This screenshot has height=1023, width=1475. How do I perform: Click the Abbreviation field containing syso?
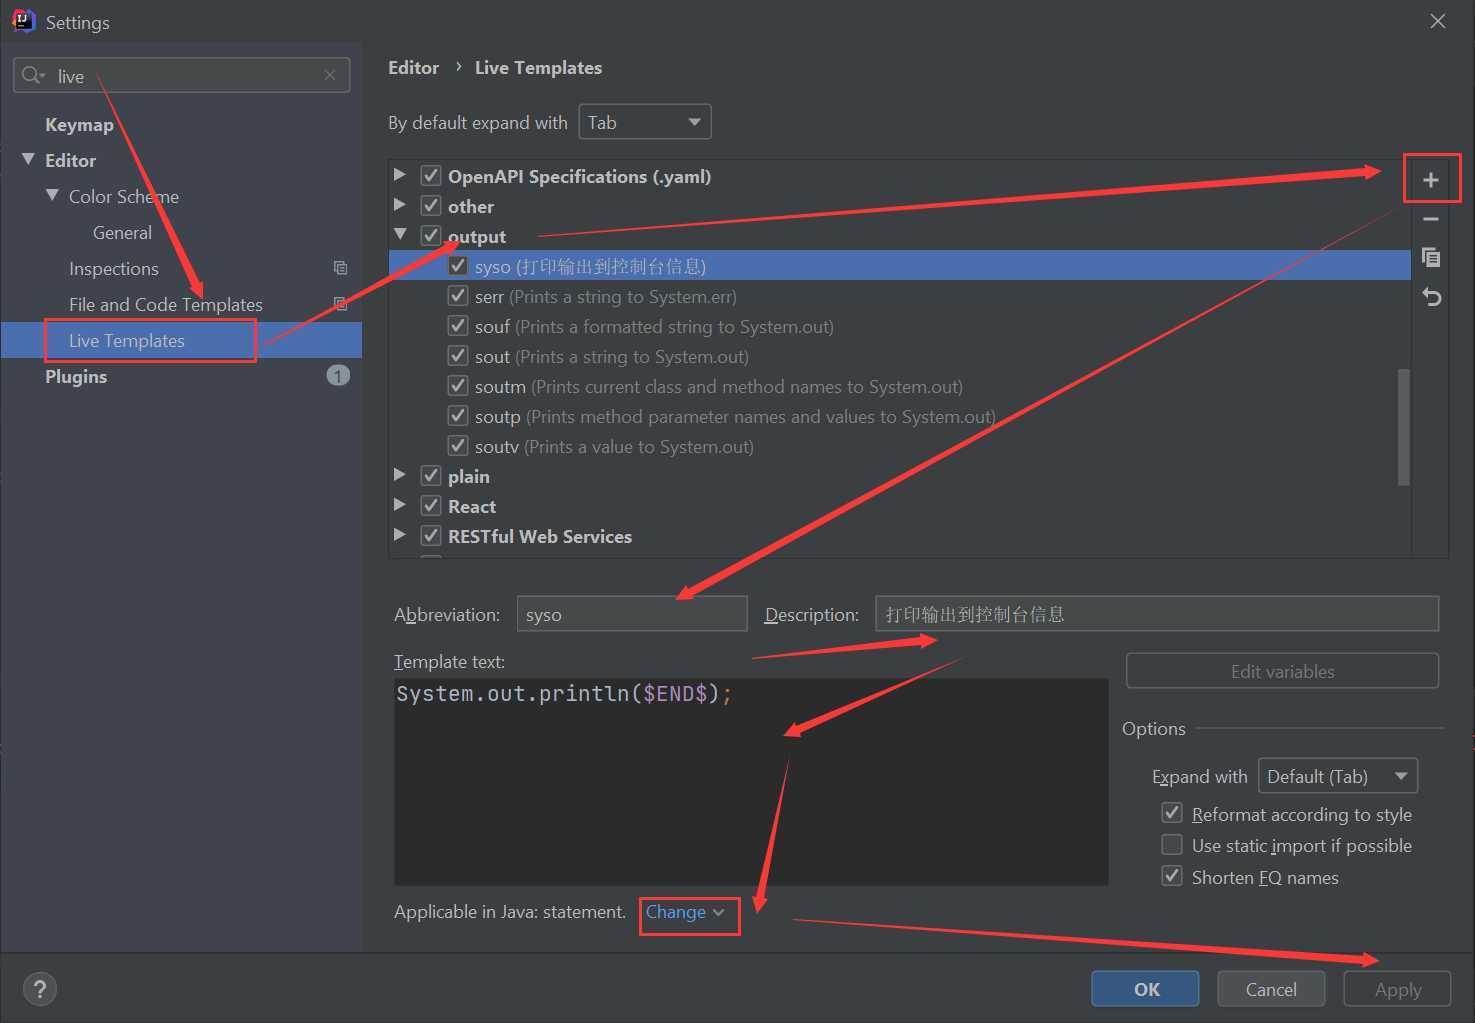click(x=632, y=614)
